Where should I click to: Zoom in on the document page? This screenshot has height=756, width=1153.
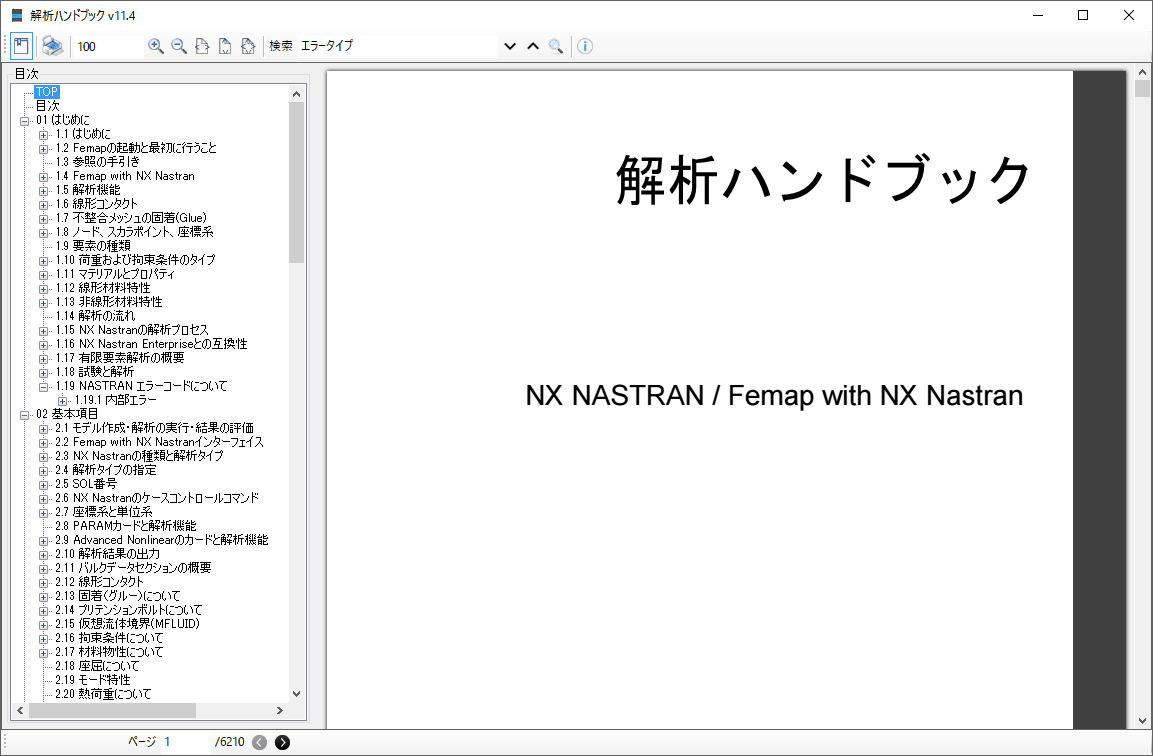click(156, 45)
